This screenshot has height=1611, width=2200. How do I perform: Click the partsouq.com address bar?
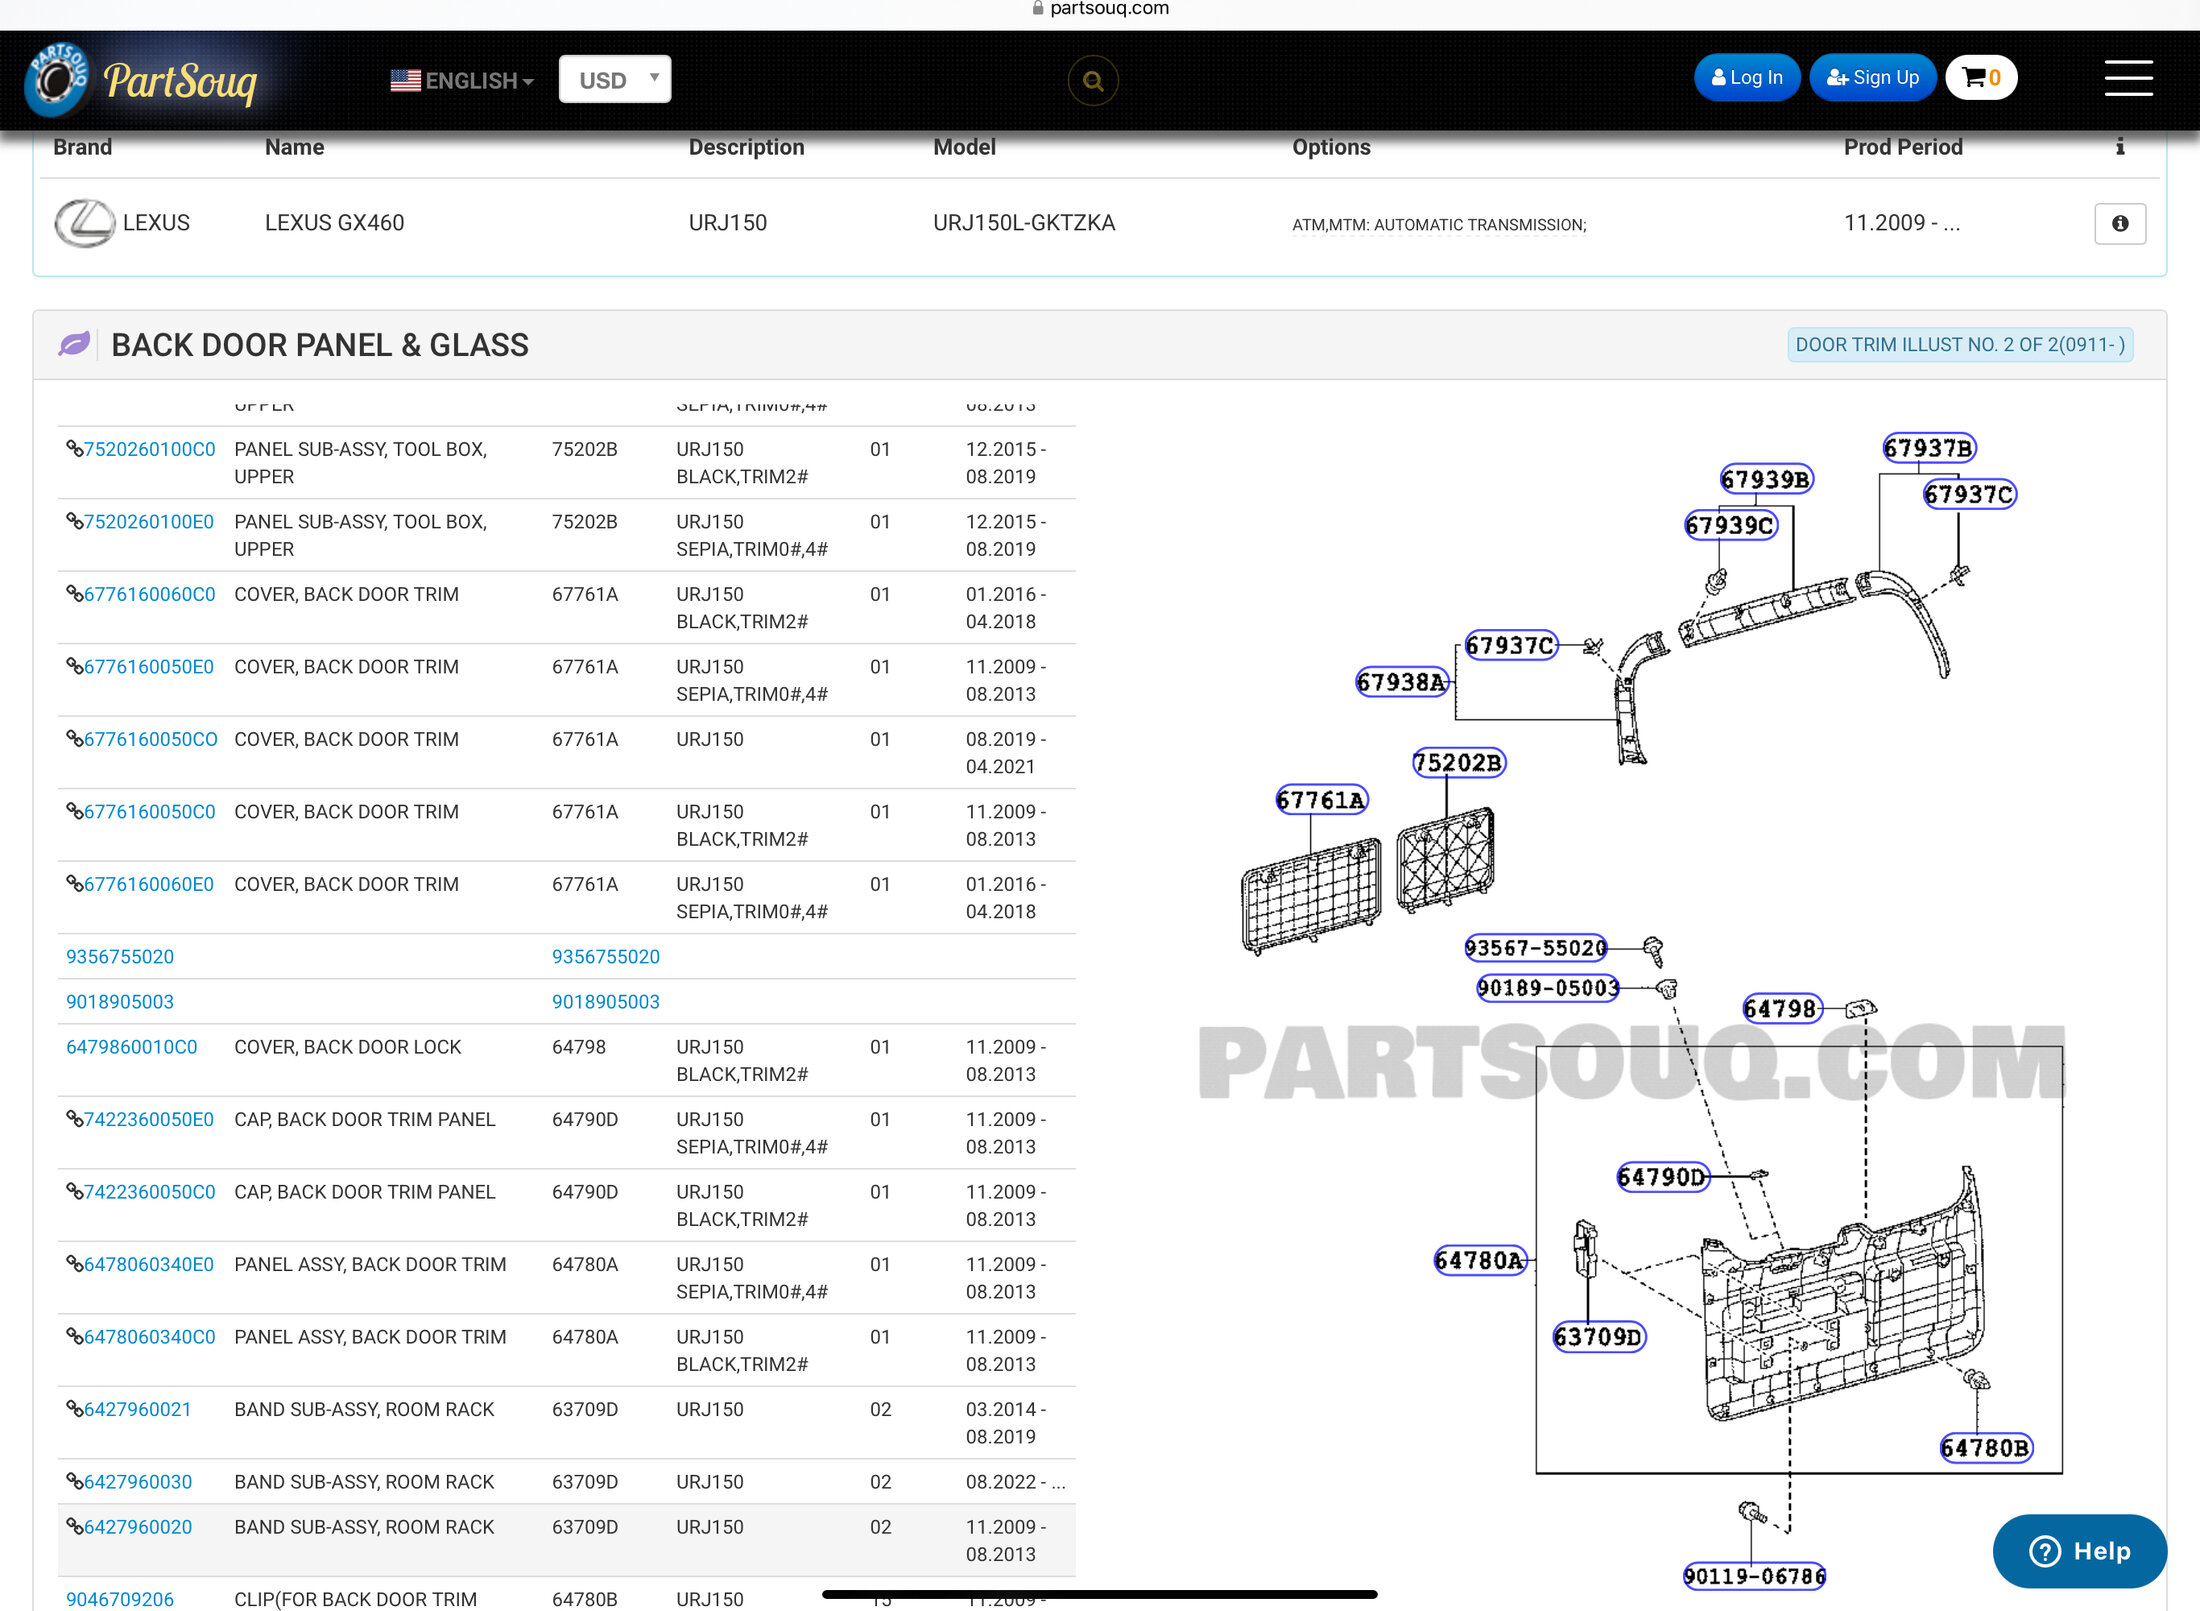[x=1100, y=9]
